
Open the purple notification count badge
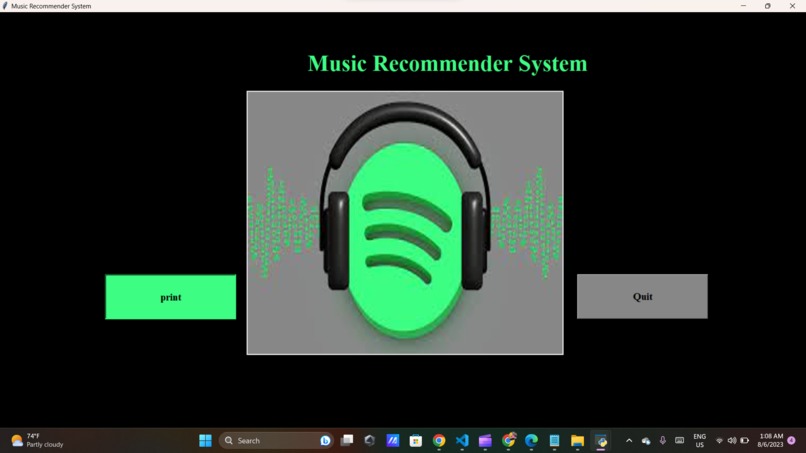coord(792,441)
